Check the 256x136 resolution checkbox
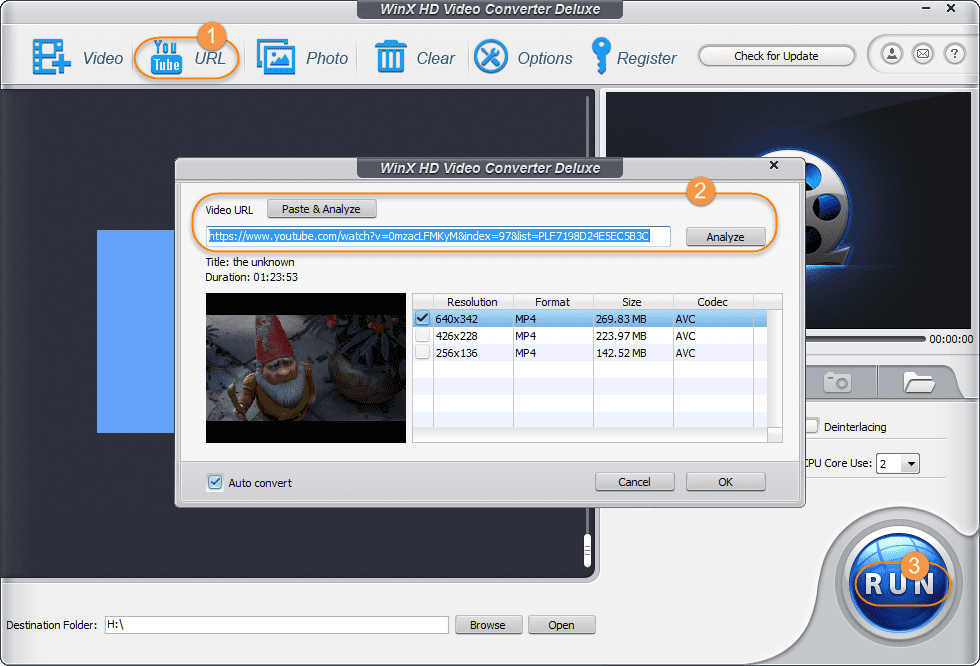This screenshot has height=666, width=980. 422,352
